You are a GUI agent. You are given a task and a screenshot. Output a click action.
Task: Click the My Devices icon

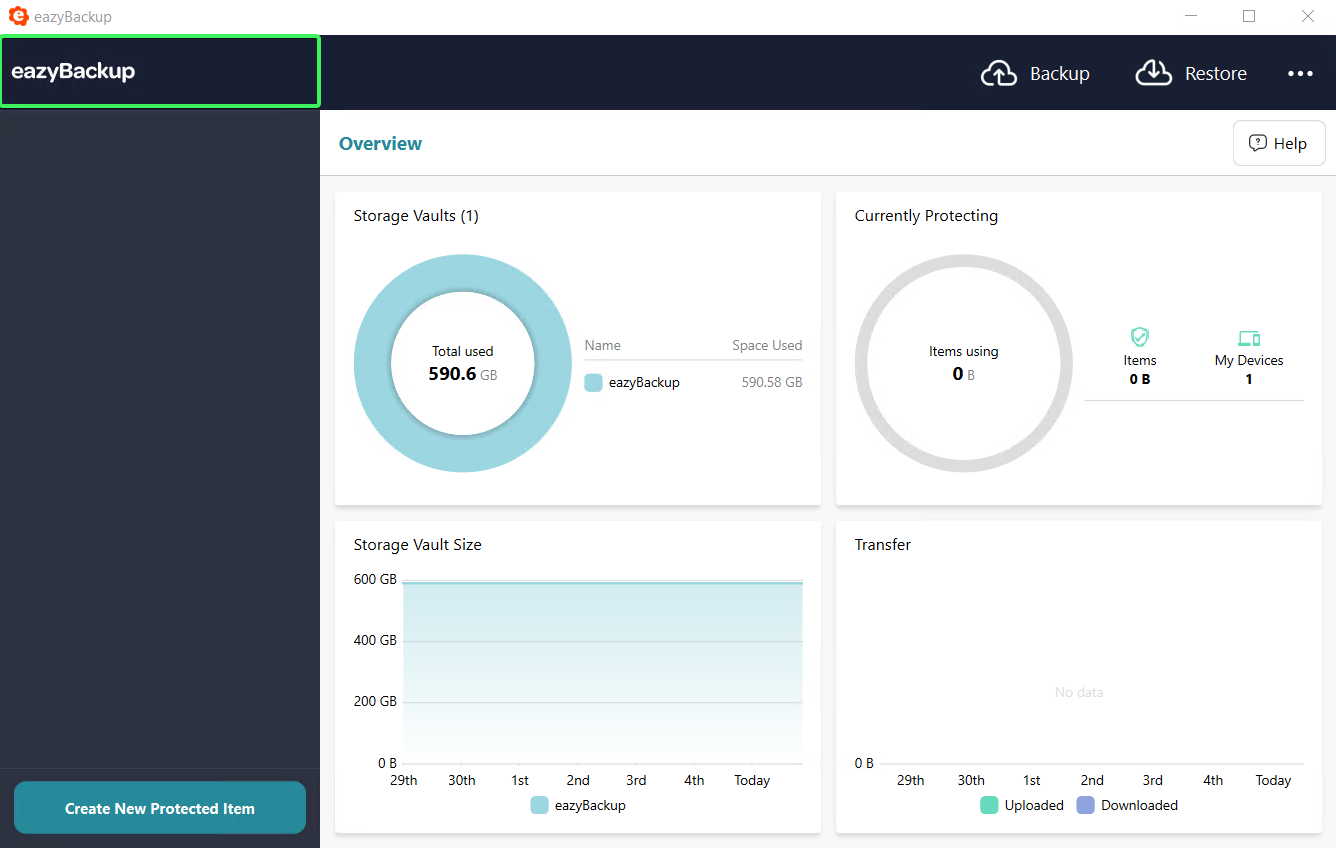tap(1248, 338)
